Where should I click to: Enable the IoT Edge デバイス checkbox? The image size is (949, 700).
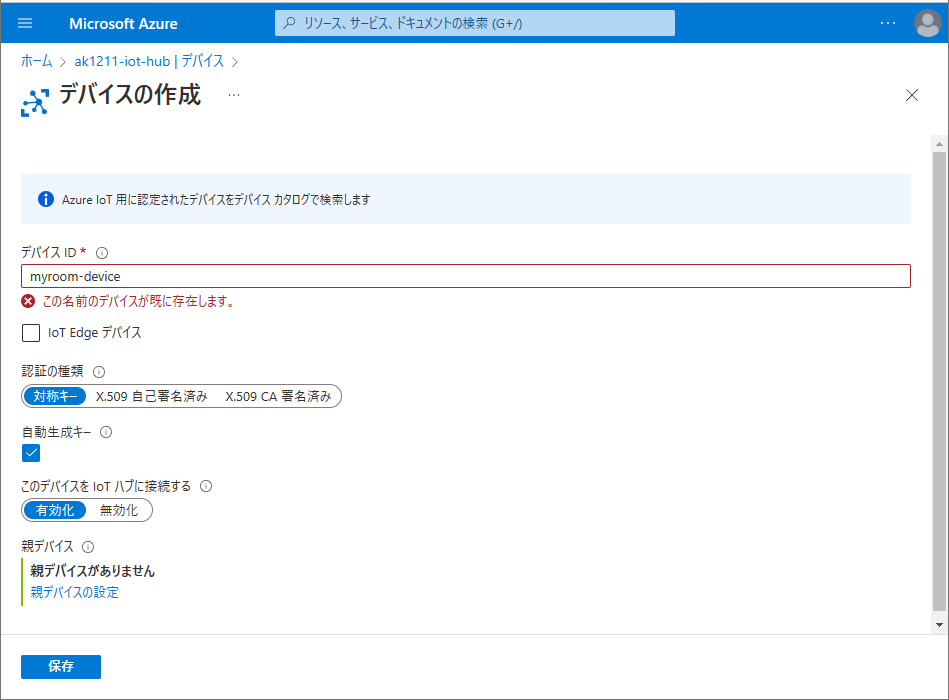coord(31,333)
